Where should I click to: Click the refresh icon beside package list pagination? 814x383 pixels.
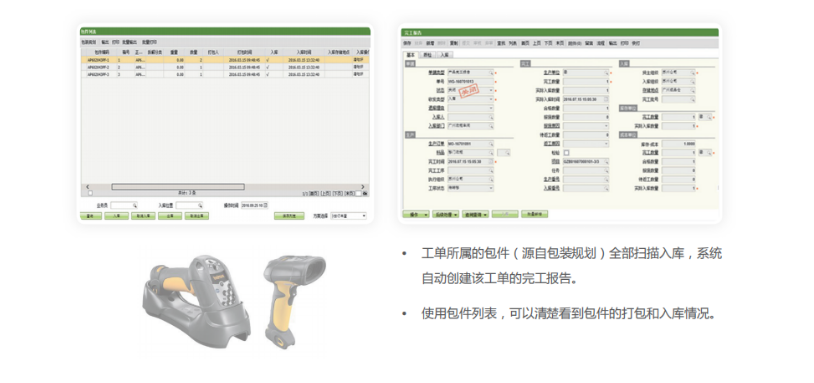365,193
